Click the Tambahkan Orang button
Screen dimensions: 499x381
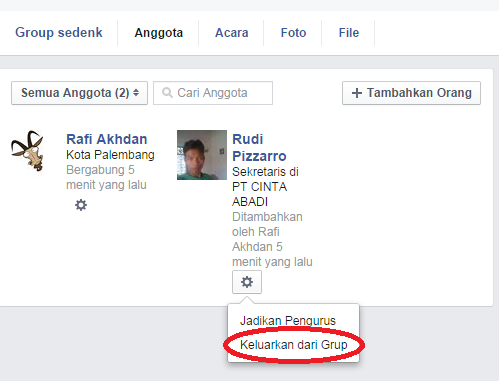click(x=411, y=93)
